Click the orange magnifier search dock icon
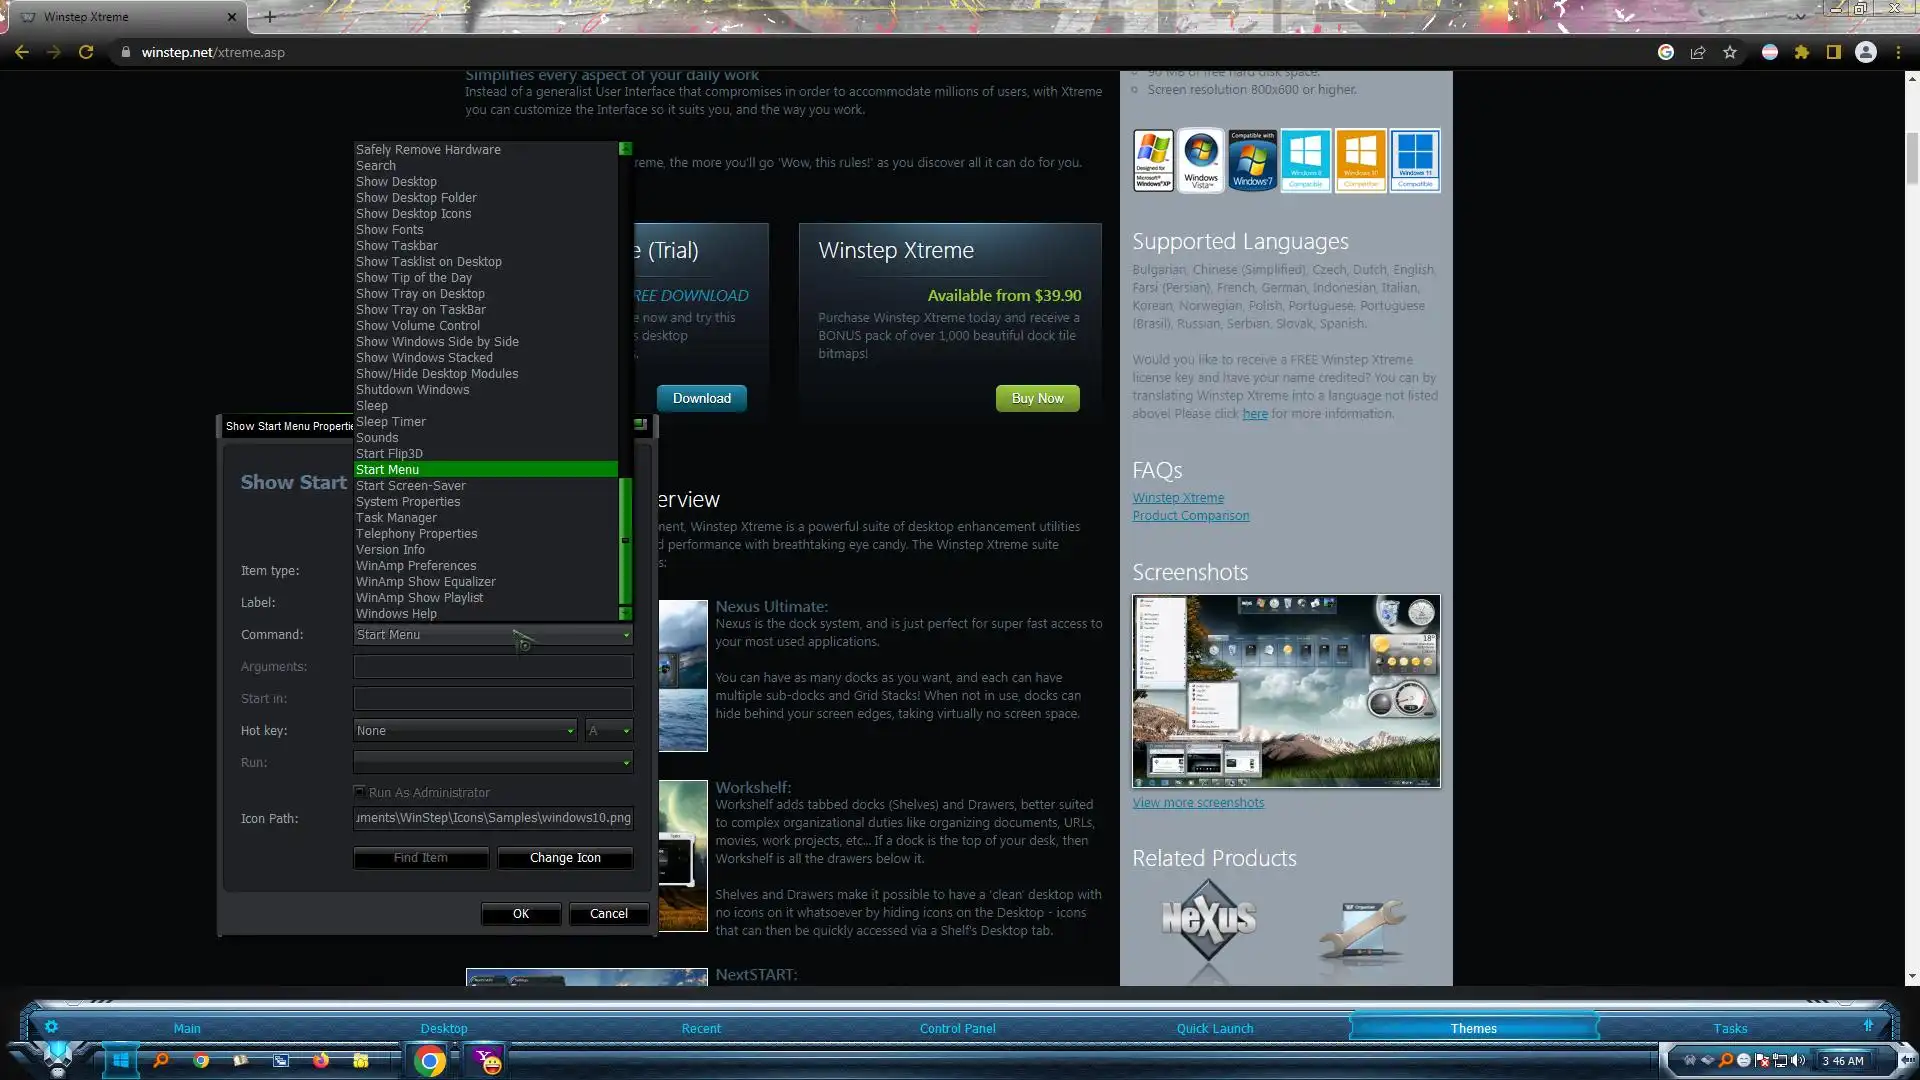This screenshot has height=1080, width=1920. point(161,1060)
